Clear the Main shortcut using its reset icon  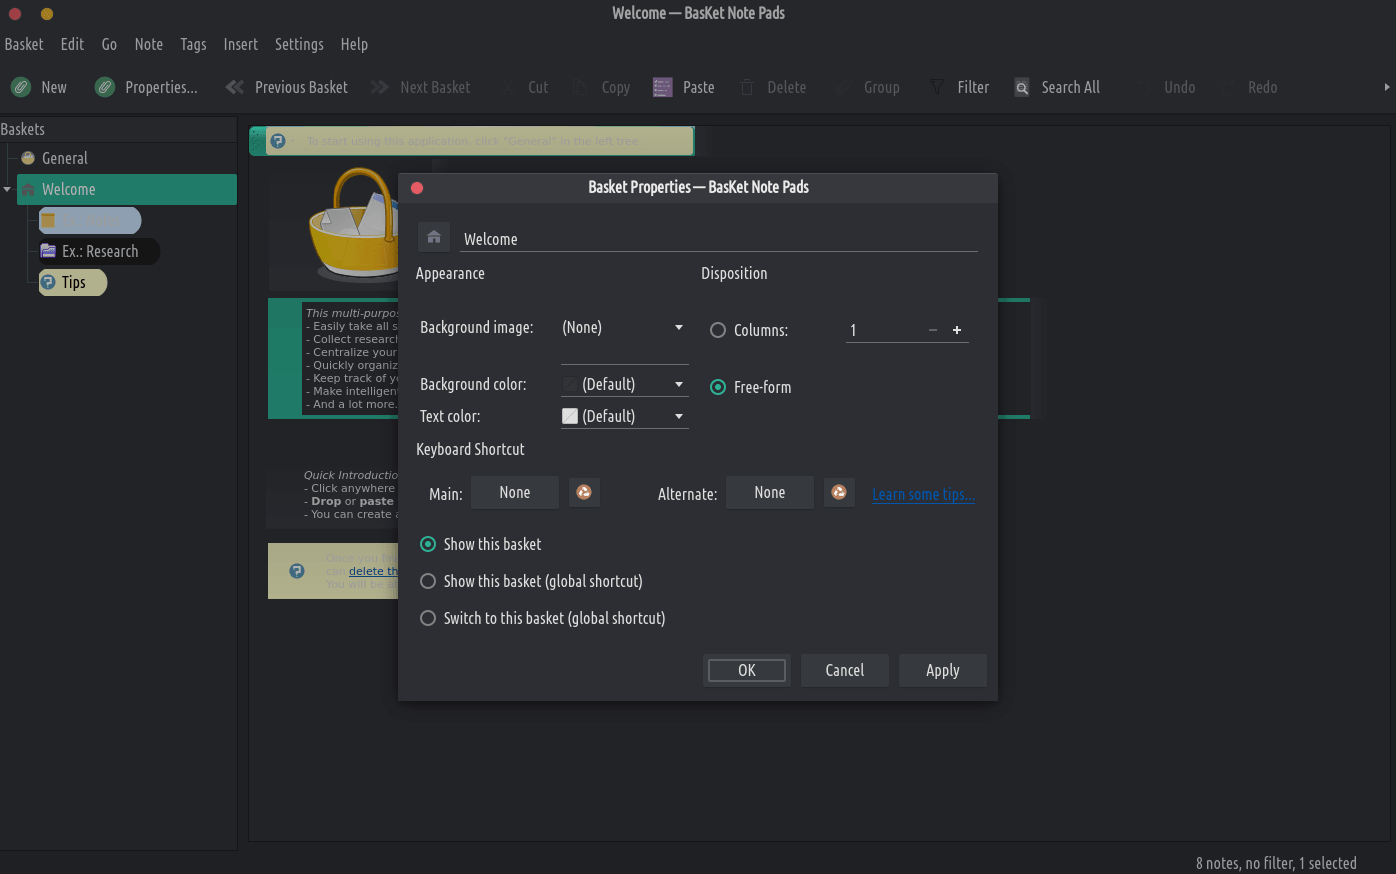coord(584,492)
